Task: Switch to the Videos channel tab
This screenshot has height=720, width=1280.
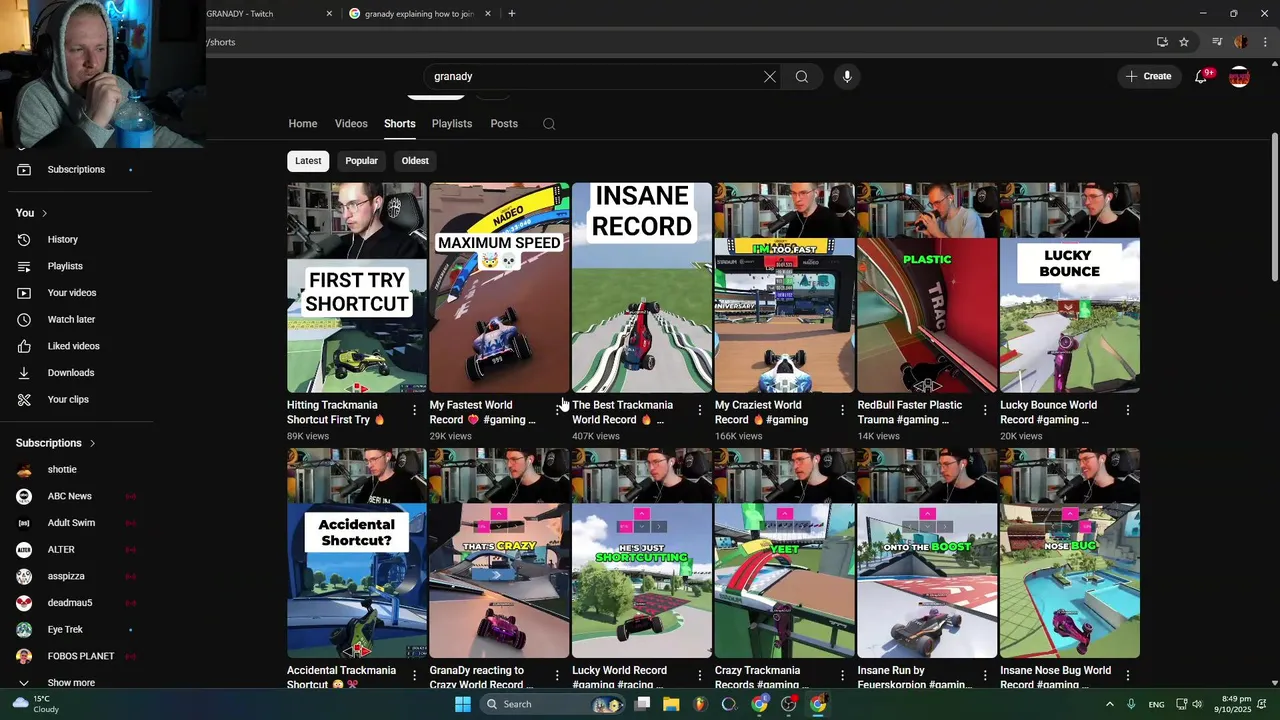Action: 351,124
